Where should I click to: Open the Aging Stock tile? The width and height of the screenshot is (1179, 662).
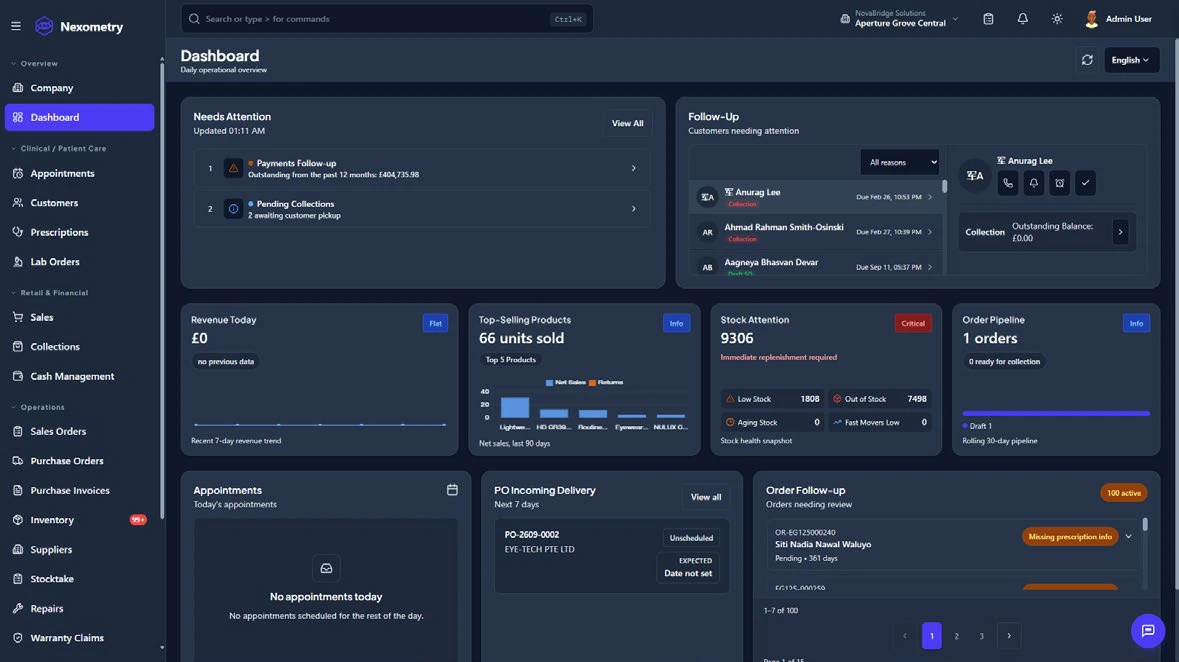(771, 423)
